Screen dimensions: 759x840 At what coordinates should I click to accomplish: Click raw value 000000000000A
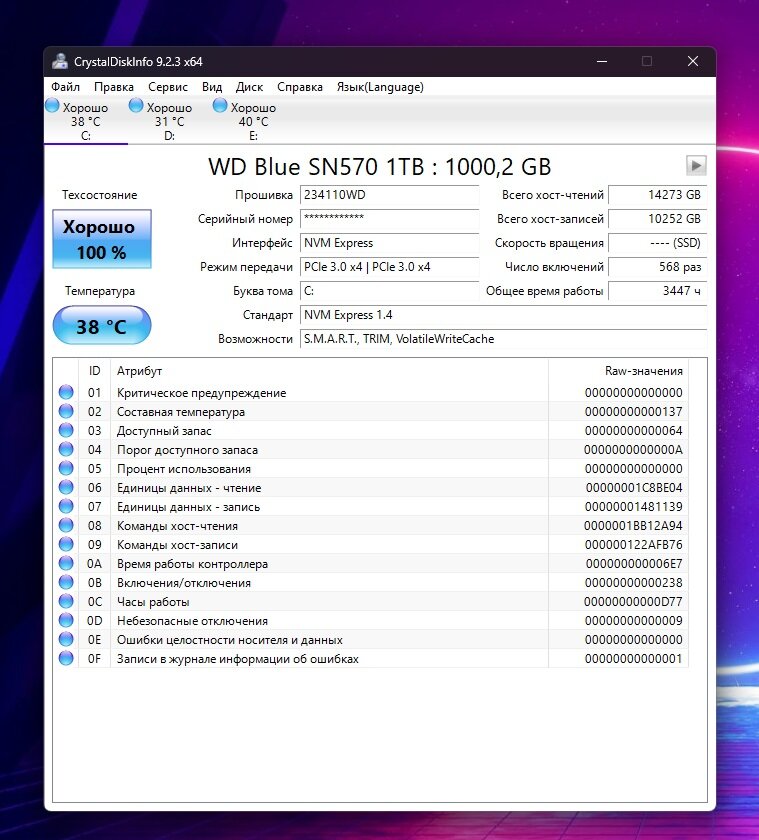click(x=633, y=449)
